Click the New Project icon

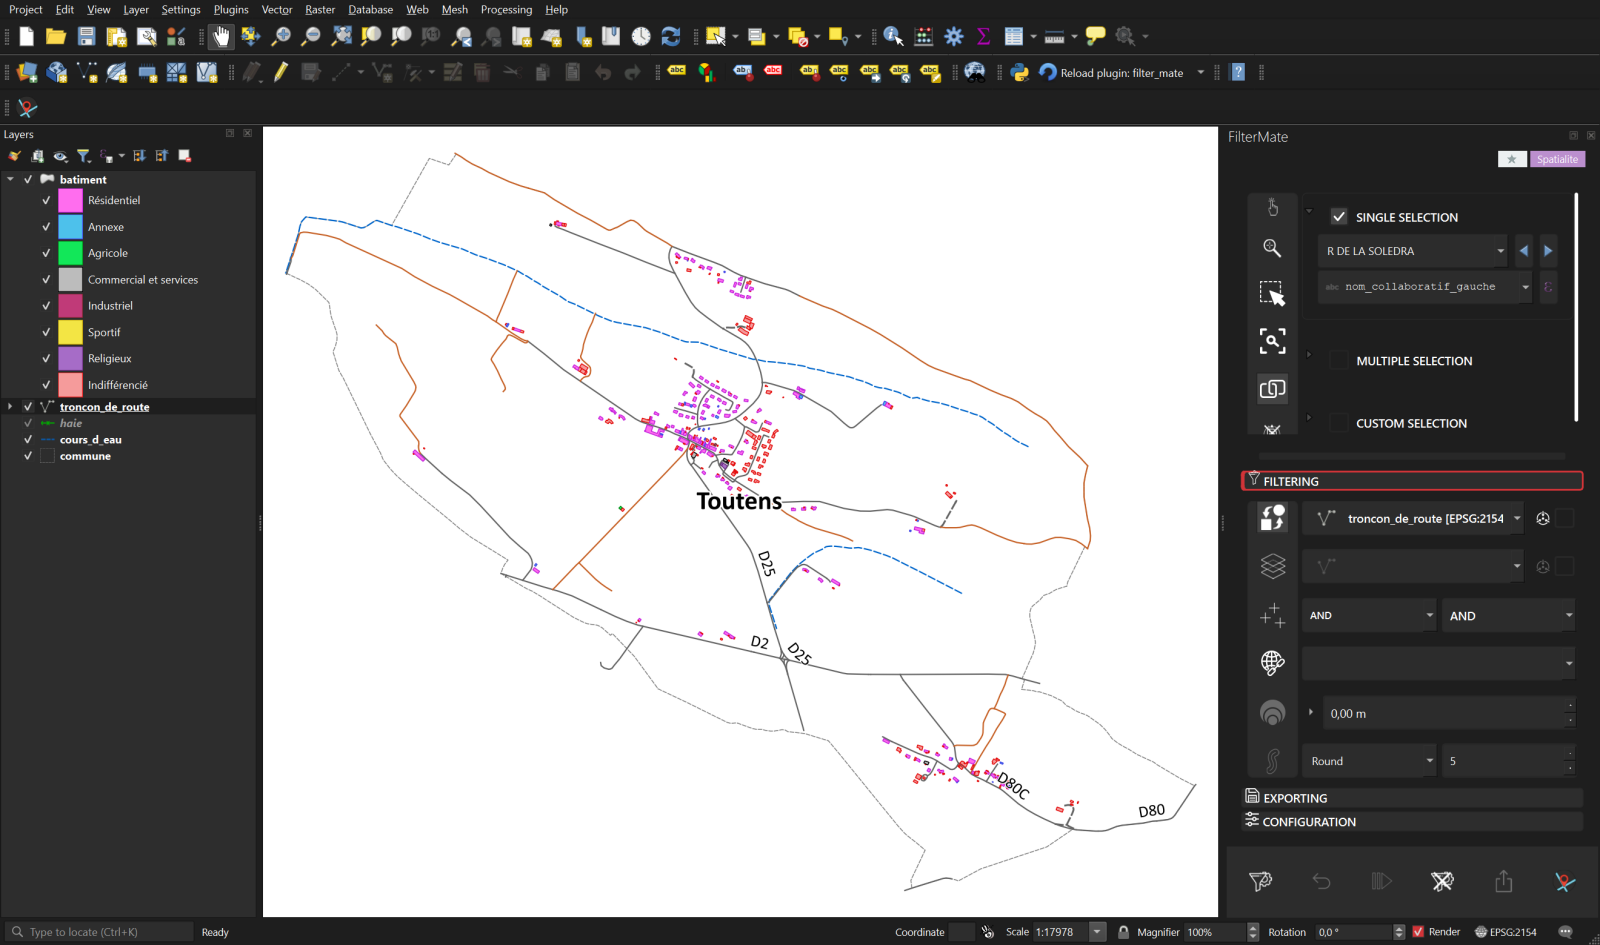(26, 37)
